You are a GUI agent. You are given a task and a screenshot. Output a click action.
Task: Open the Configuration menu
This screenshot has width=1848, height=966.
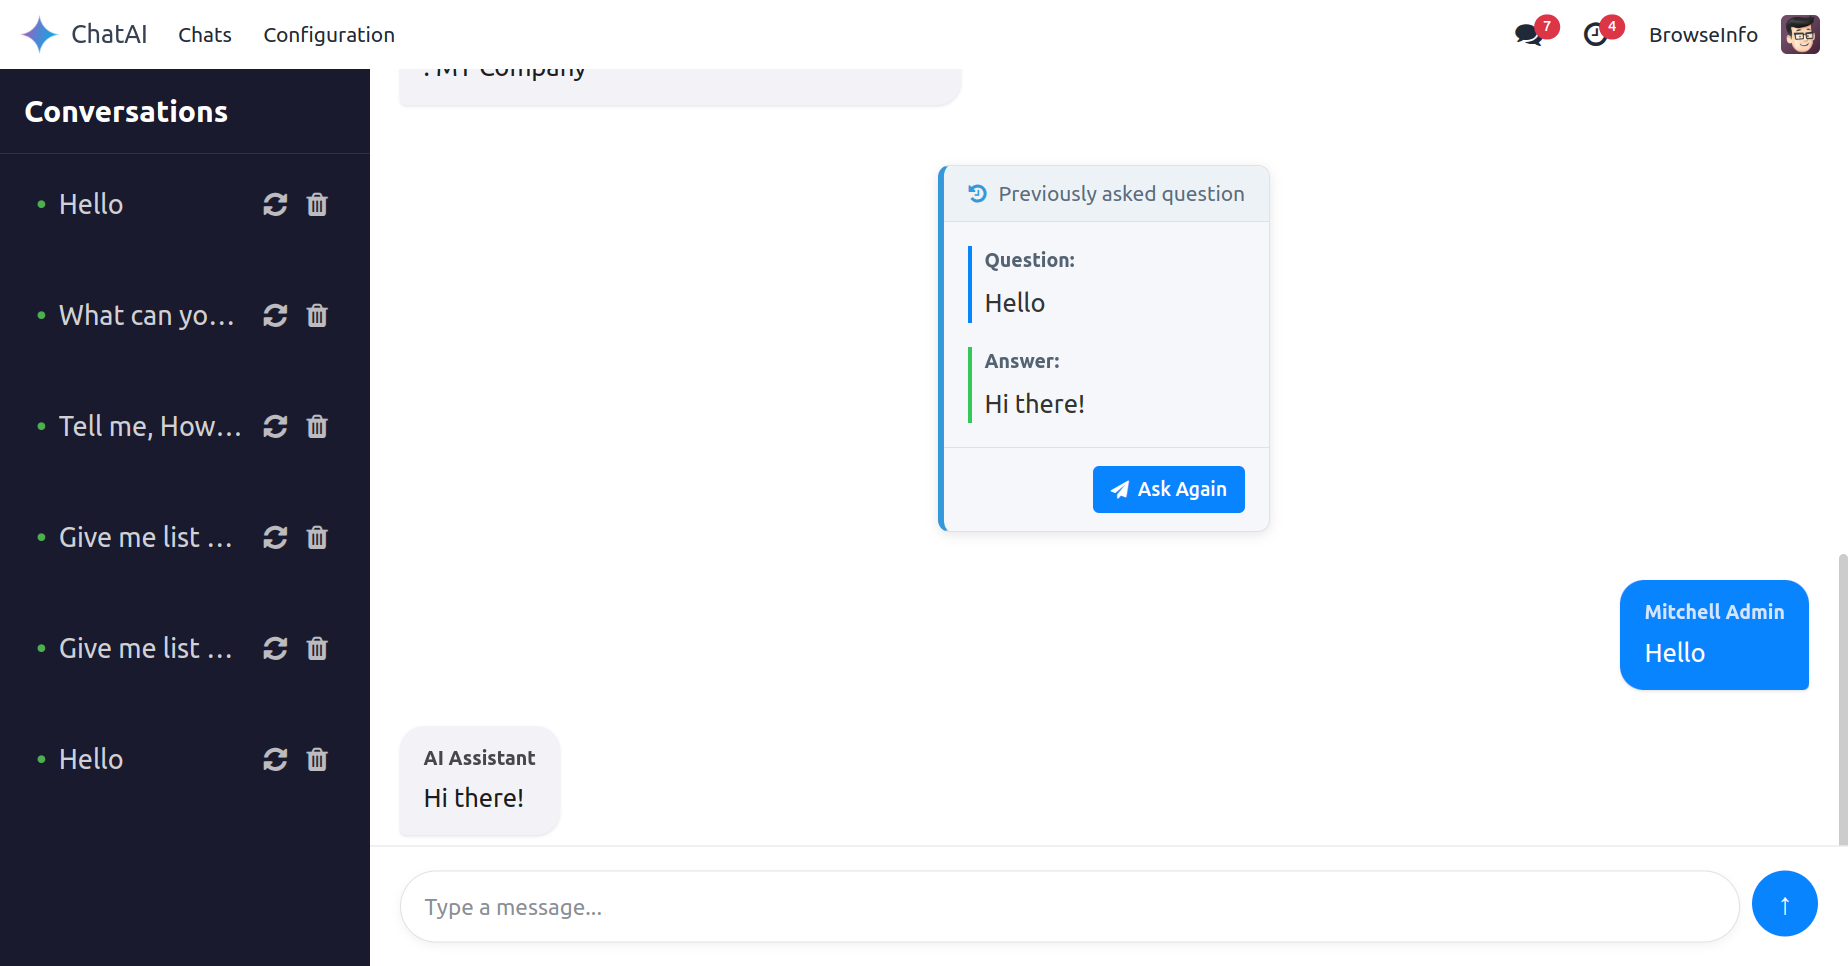[329, 35]
